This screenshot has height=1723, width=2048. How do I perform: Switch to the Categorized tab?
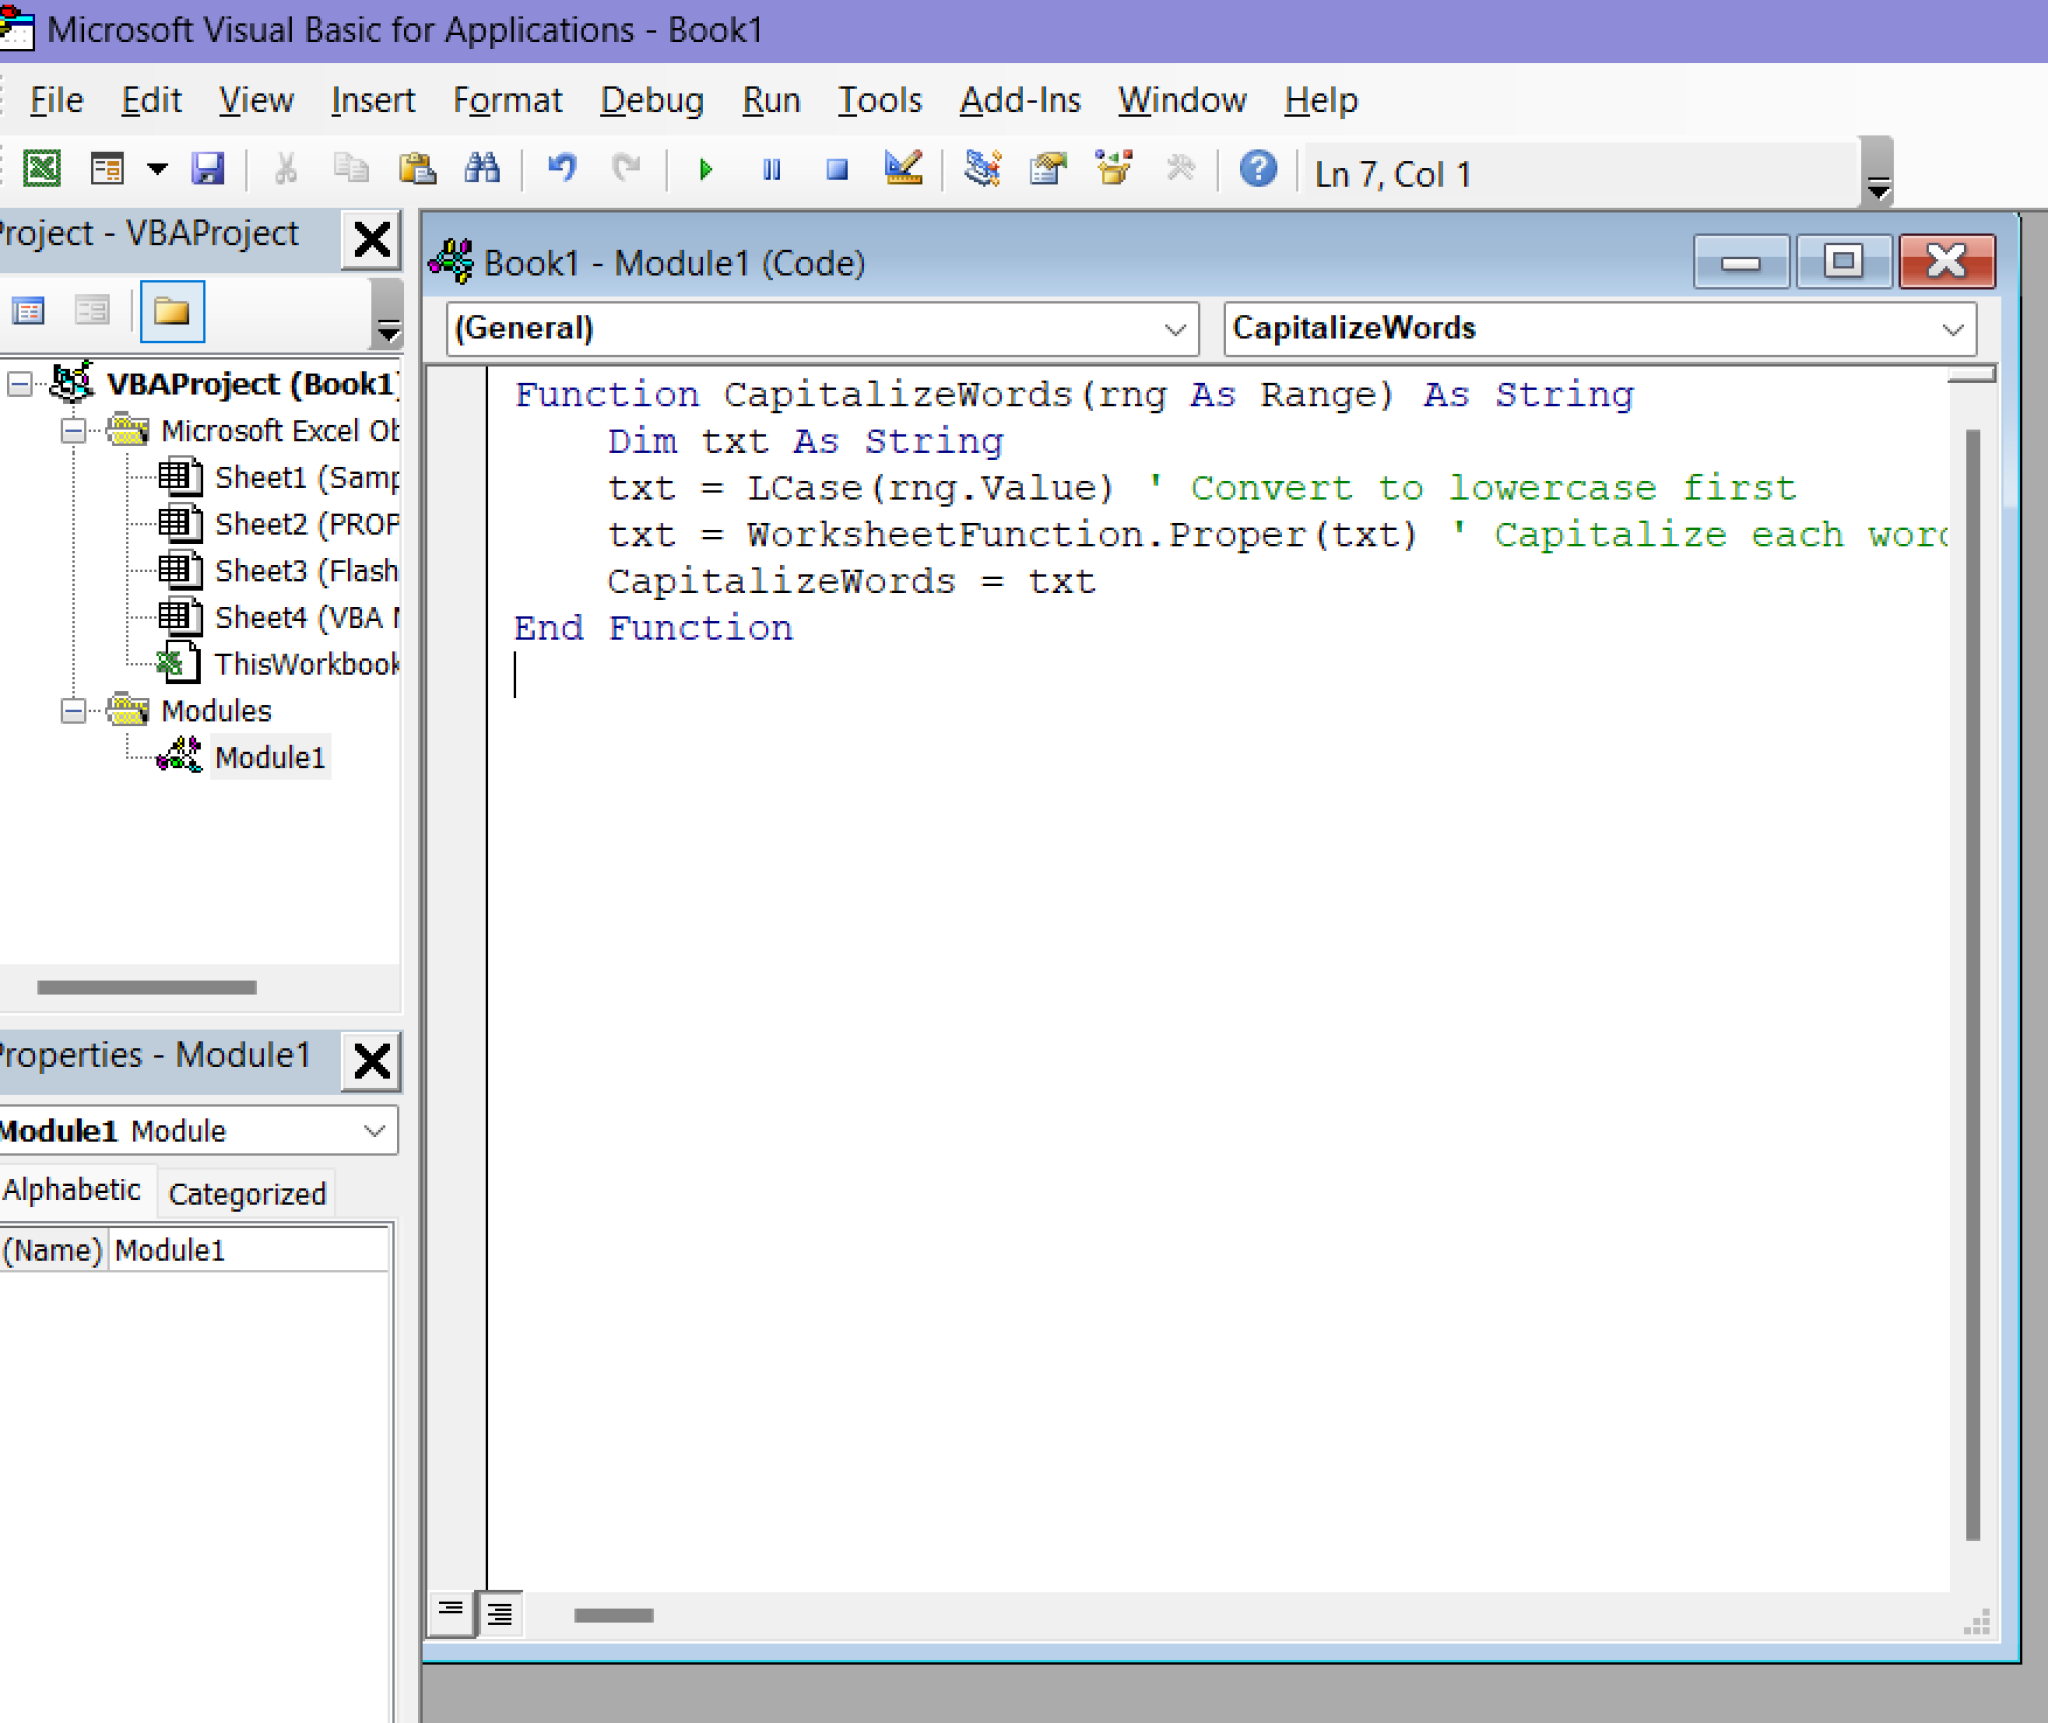click(247, 1193)
